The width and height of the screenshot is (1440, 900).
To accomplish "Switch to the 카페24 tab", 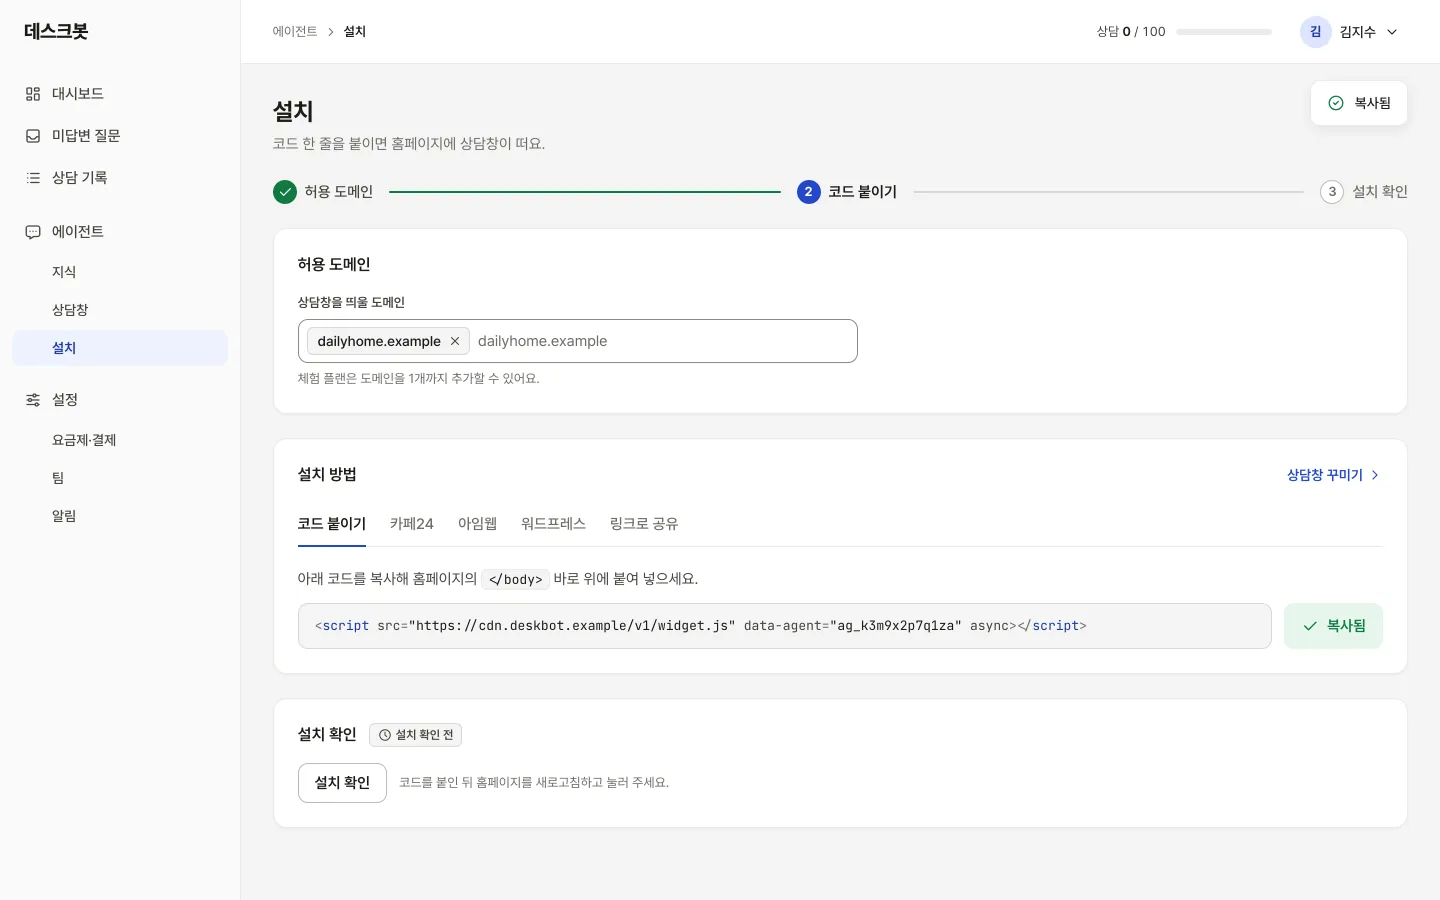I will pos(412,524).
